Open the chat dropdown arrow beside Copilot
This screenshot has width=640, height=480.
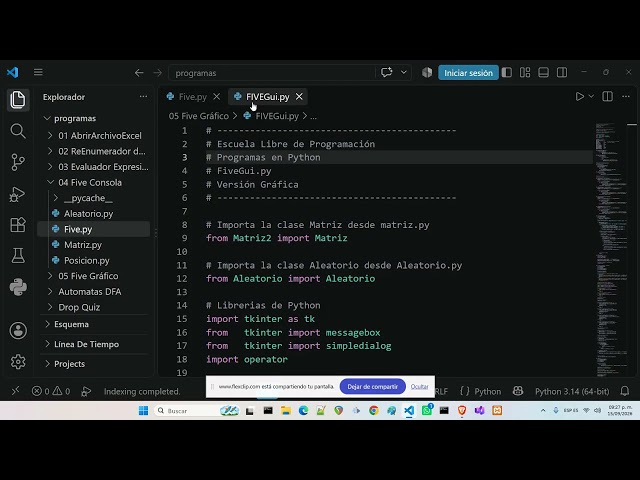tap(404, 72)
